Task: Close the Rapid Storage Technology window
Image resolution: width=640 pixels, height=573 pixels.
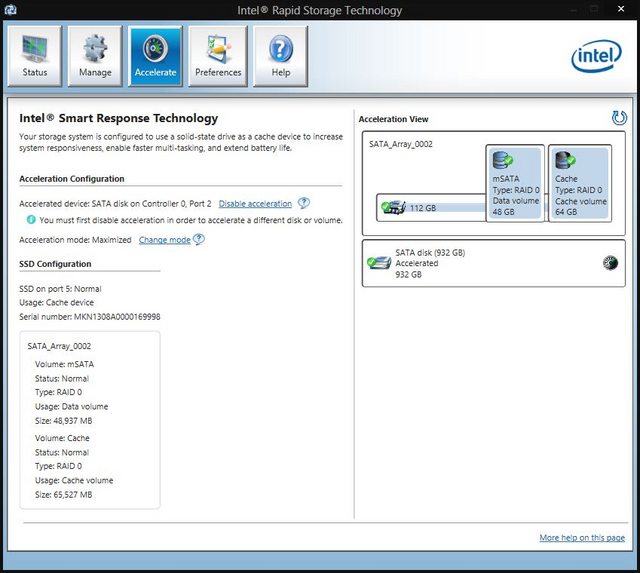Action: (621, 9)
